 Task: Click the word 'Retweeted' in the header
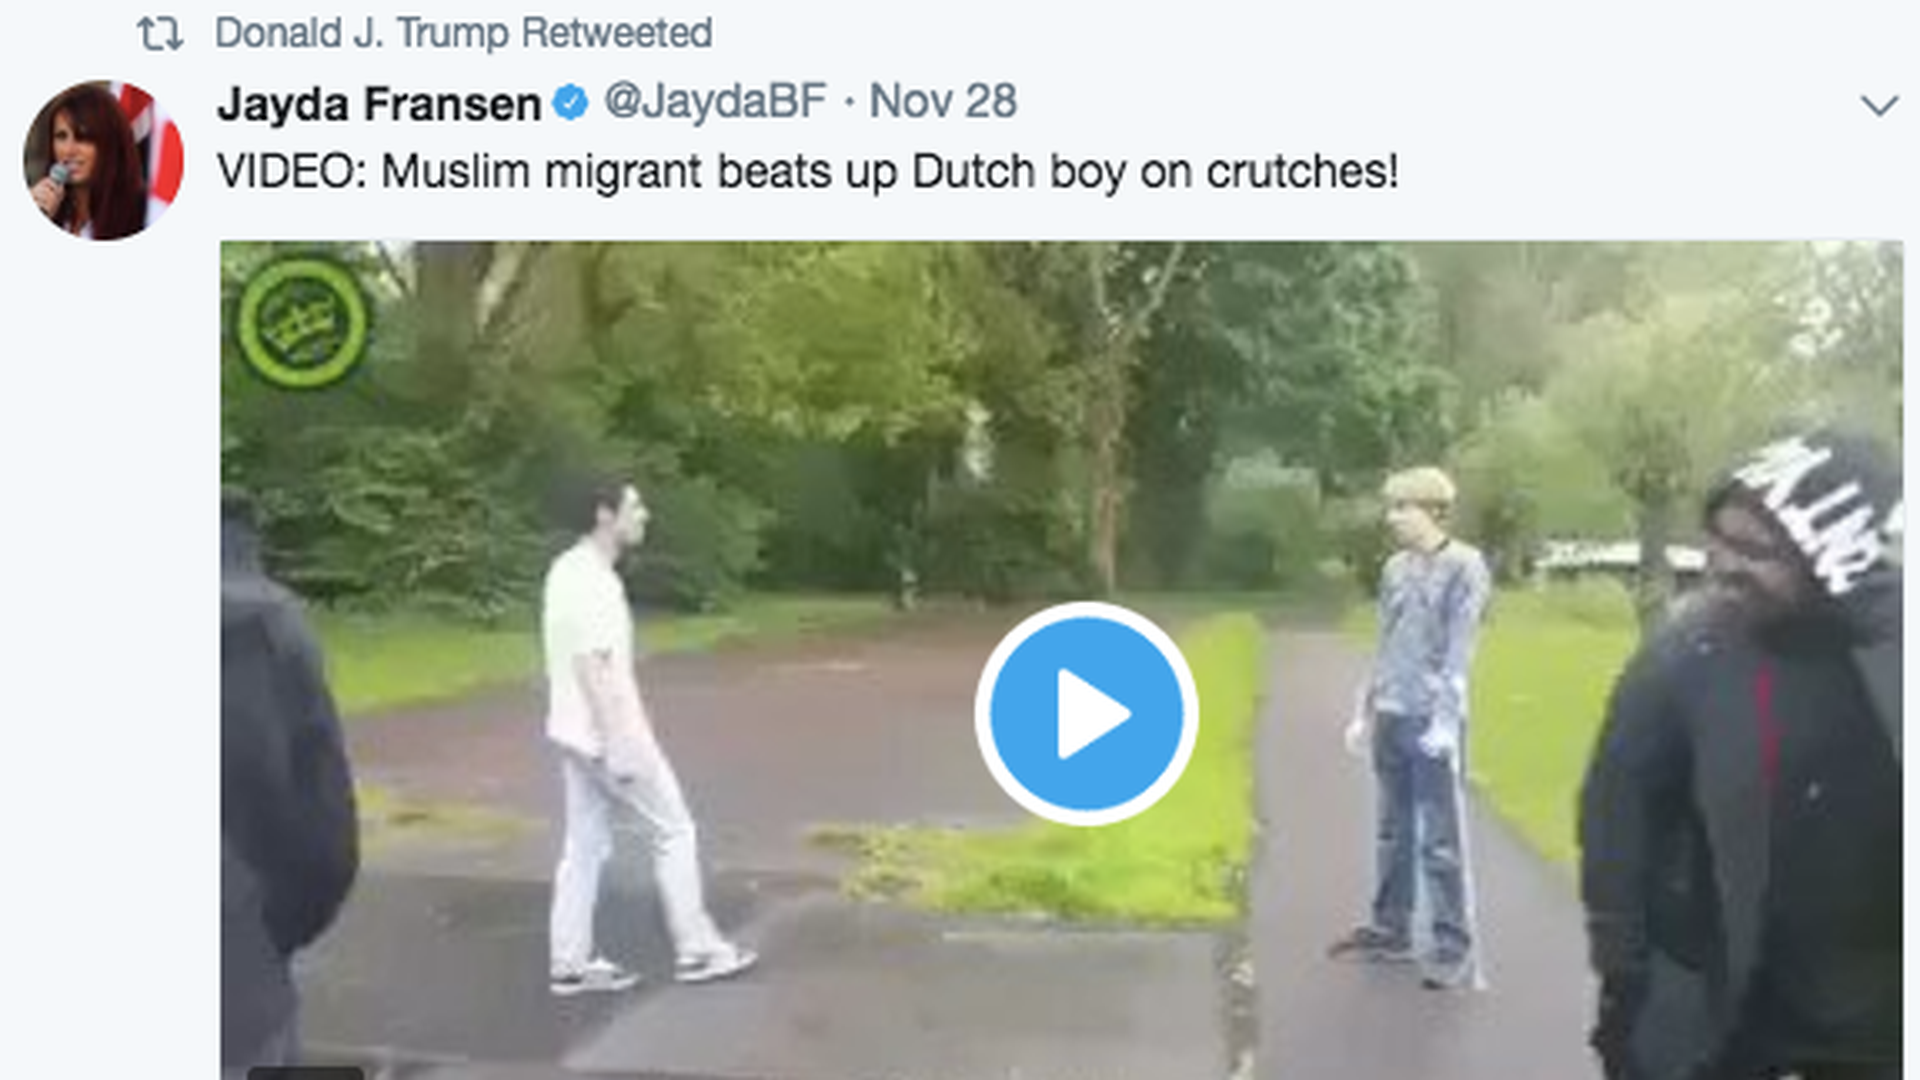tap(616, 33)
